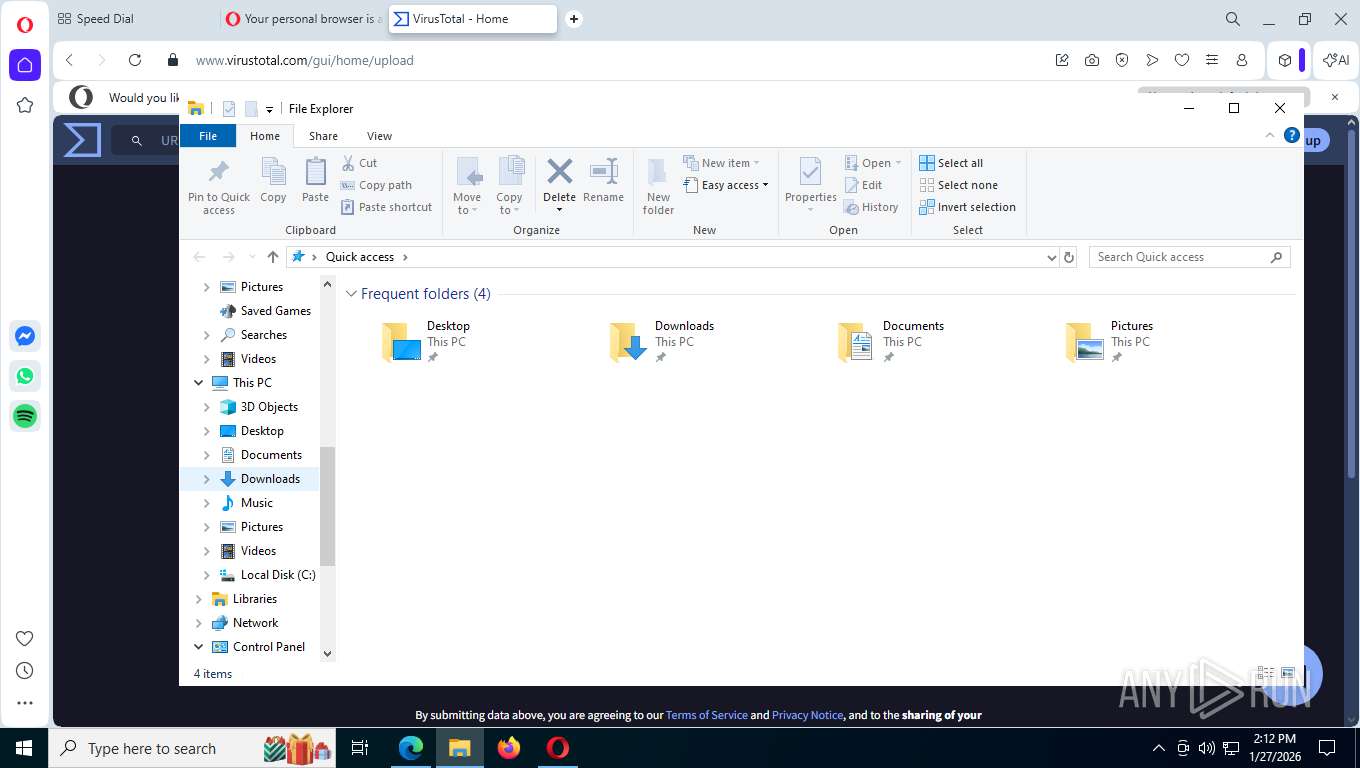Click Cut in Clipboard group
Screen dimensions: 1360x768
359,163
